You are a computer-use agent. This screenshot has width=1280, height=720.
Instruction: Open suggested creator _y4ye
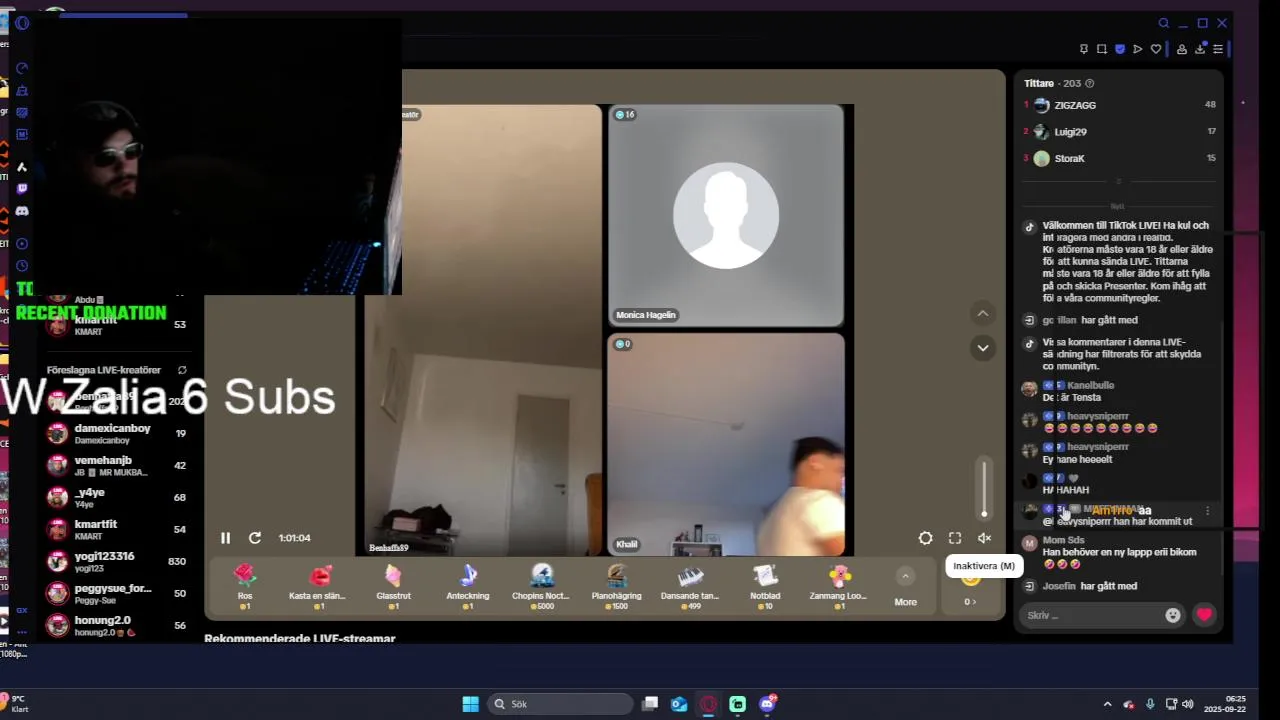click(116, 497)
